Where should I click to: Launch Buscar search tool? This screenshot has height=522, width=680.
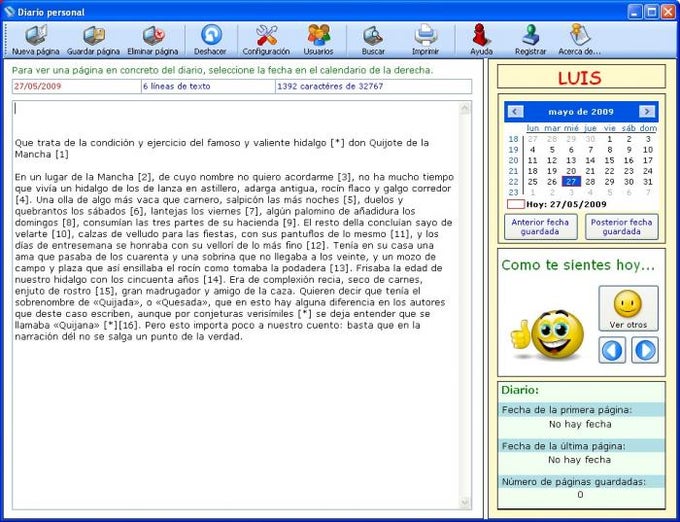[373, 40]
